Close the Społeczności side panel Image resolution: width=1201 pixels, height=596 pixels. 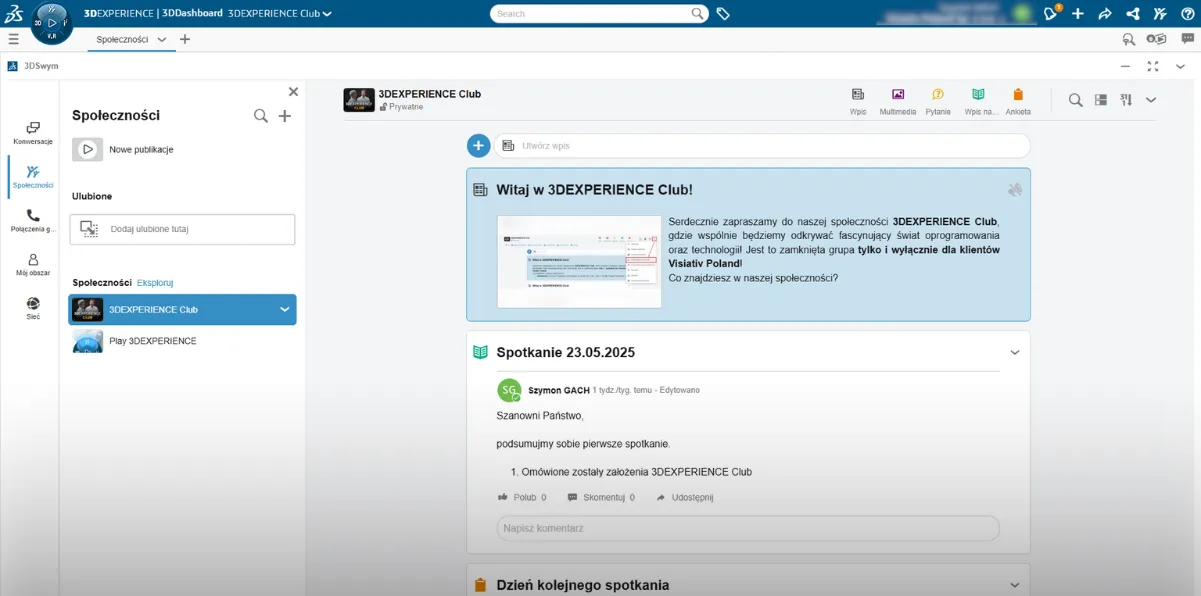(x=293, y=92)
